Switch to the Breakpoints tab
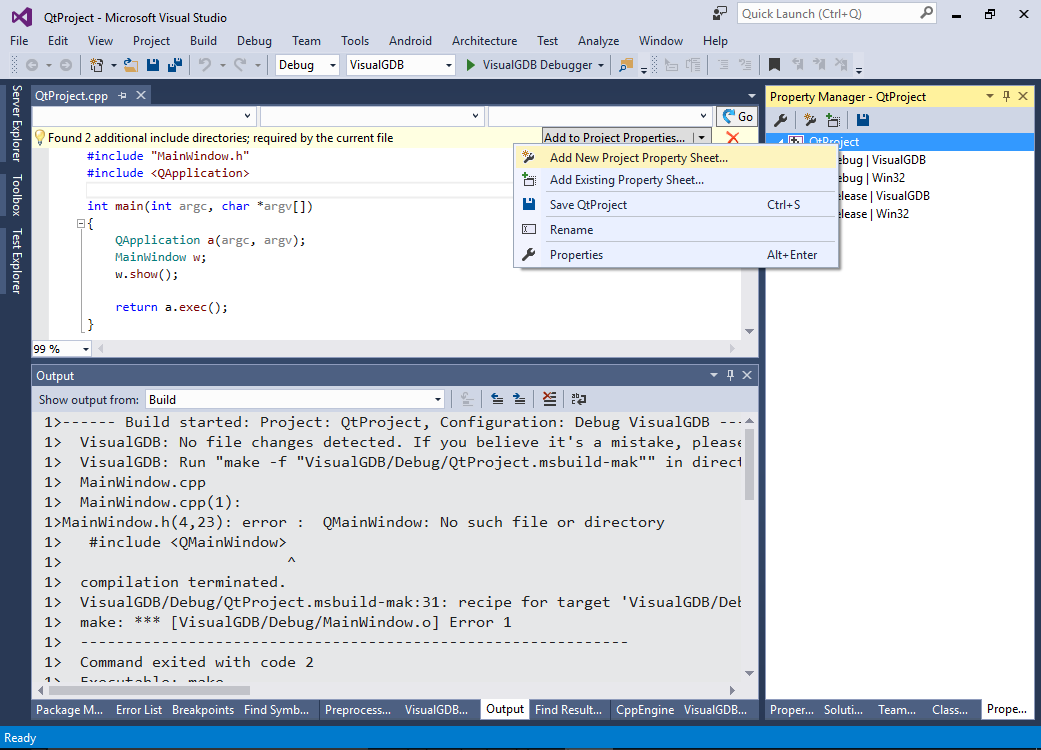The image size is (1041, 750). tap(203, 710)
